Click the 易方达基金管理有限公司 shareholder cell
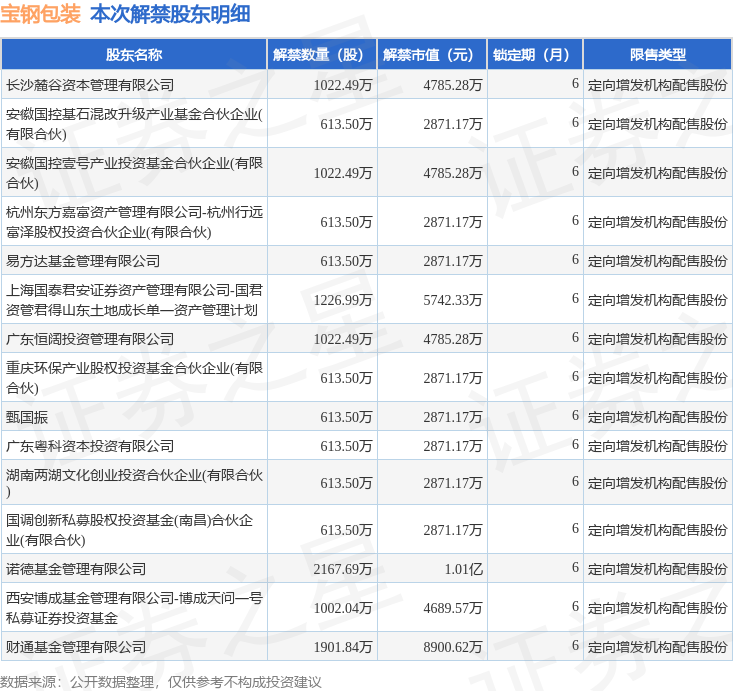This screenshot has width=733, height=691. pyautogui.click(x=83, y=261)
